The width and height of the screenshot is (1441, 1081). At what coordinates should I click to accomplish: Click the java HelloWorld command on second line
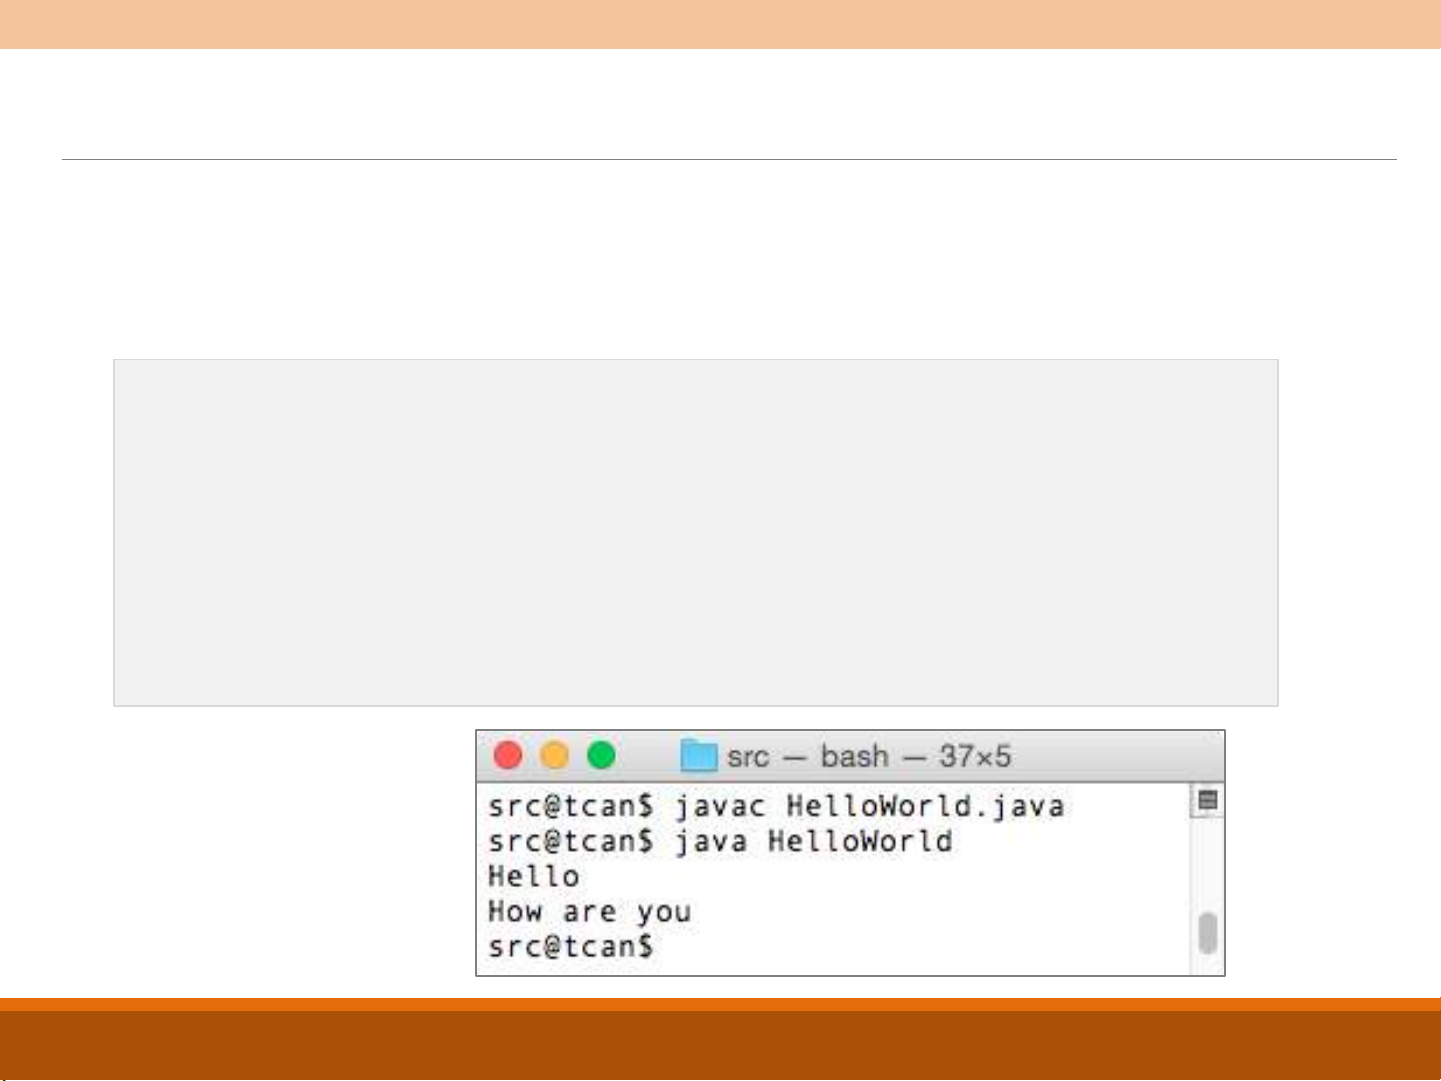(812, 841)
